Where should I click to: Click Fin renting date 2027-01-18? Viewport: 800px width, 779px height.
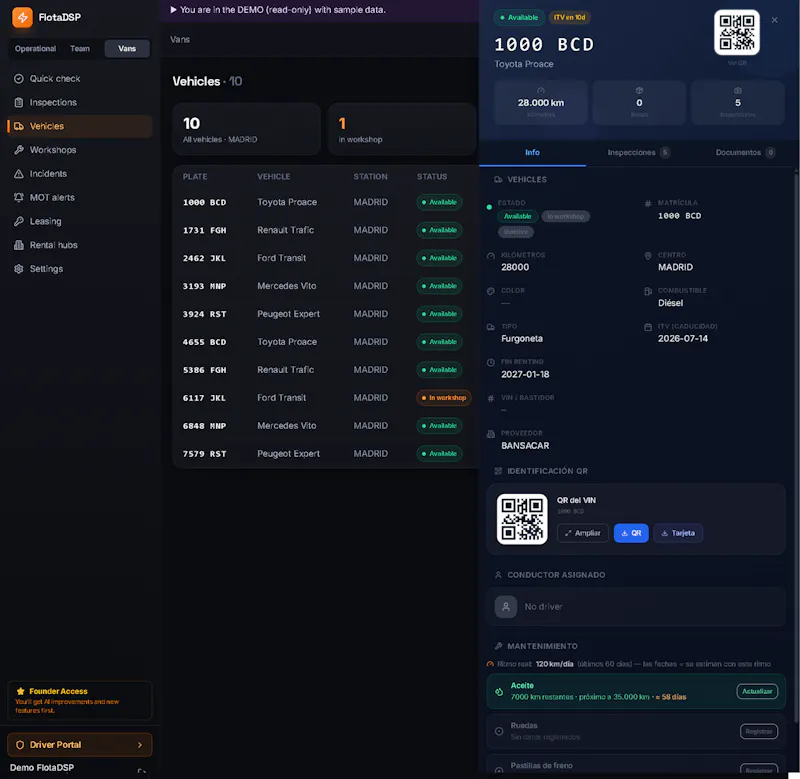pyautogui.click(x=525, y=374)
